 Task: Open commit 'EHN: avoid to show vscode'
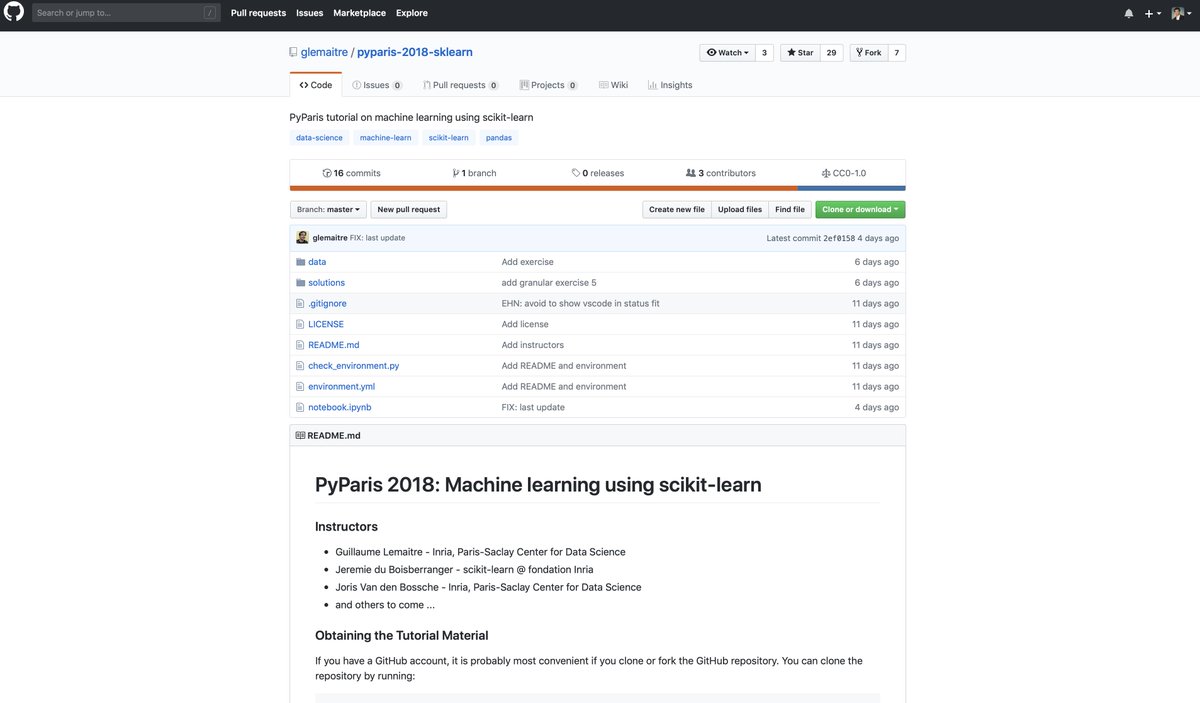point(580,303)
